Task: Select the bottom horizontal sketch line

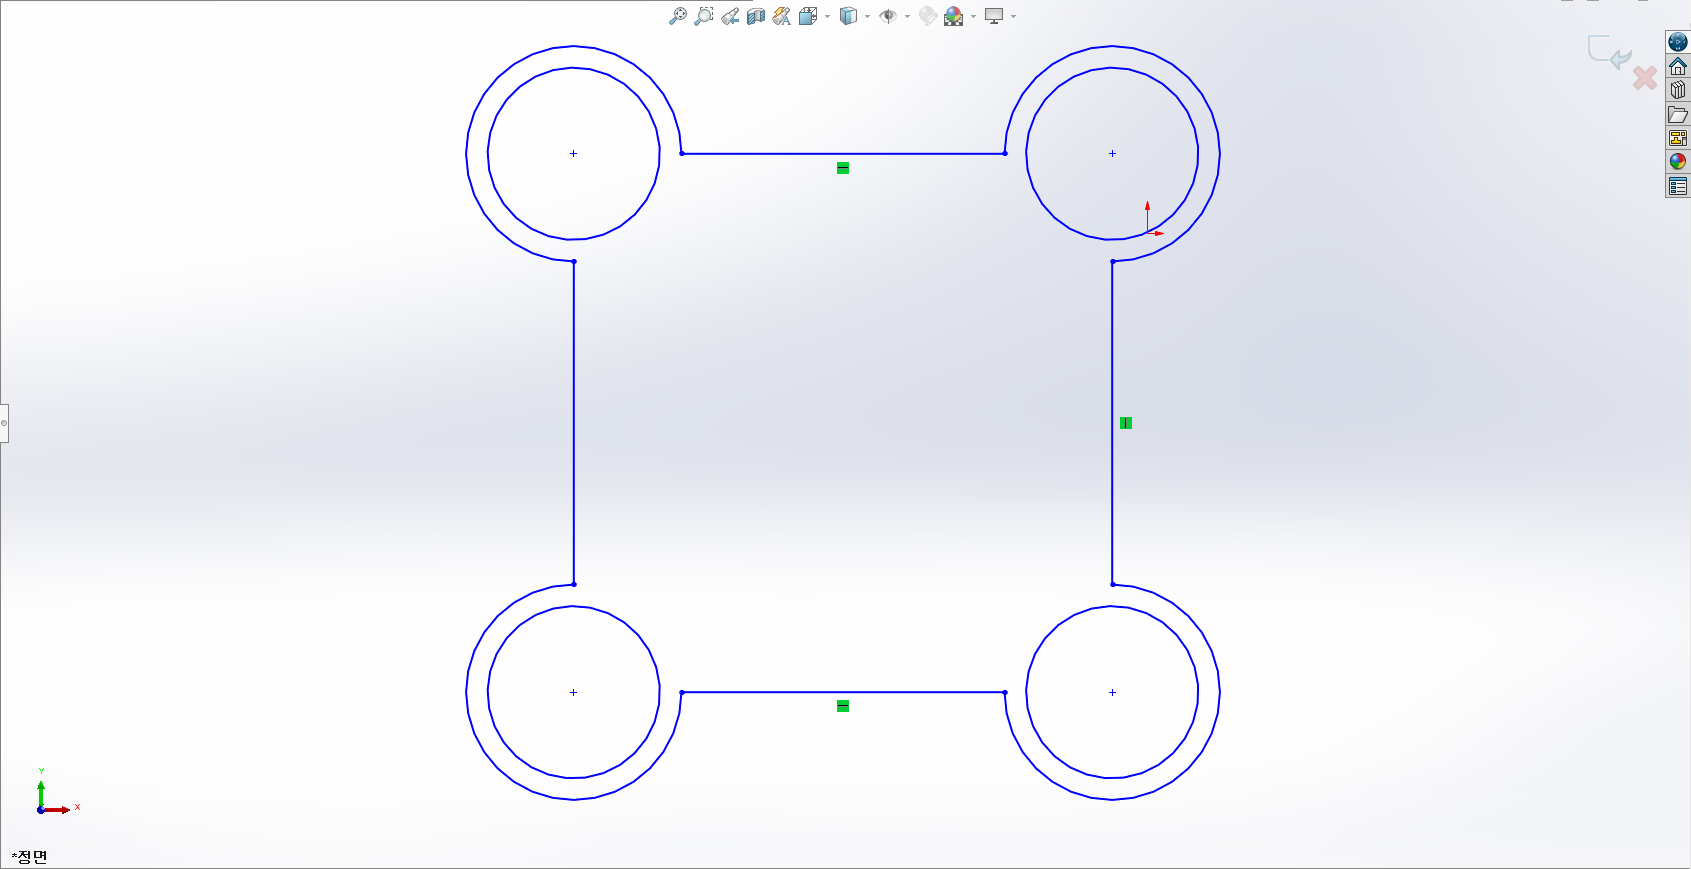Action: click(843, 692)
